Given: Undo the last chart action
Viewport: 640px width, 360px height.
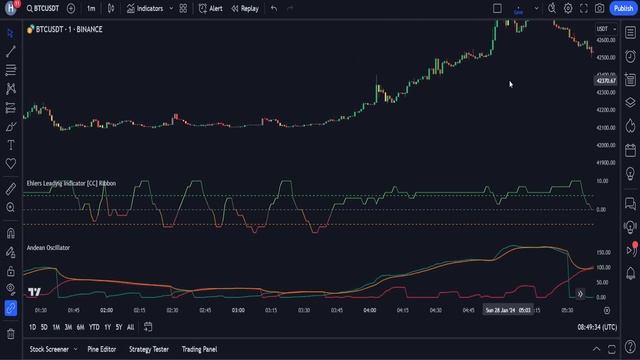Looking at the screenshot, I should [274, 9].
